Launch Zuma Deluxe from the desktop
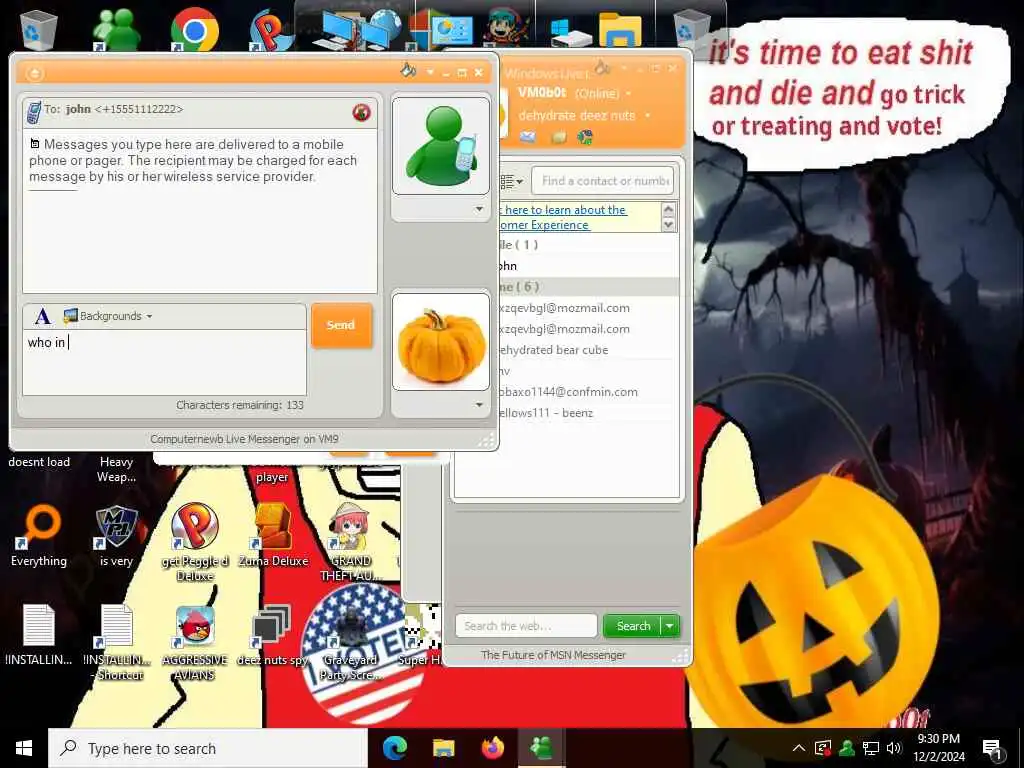1024x768 pixels. point(273,536)
